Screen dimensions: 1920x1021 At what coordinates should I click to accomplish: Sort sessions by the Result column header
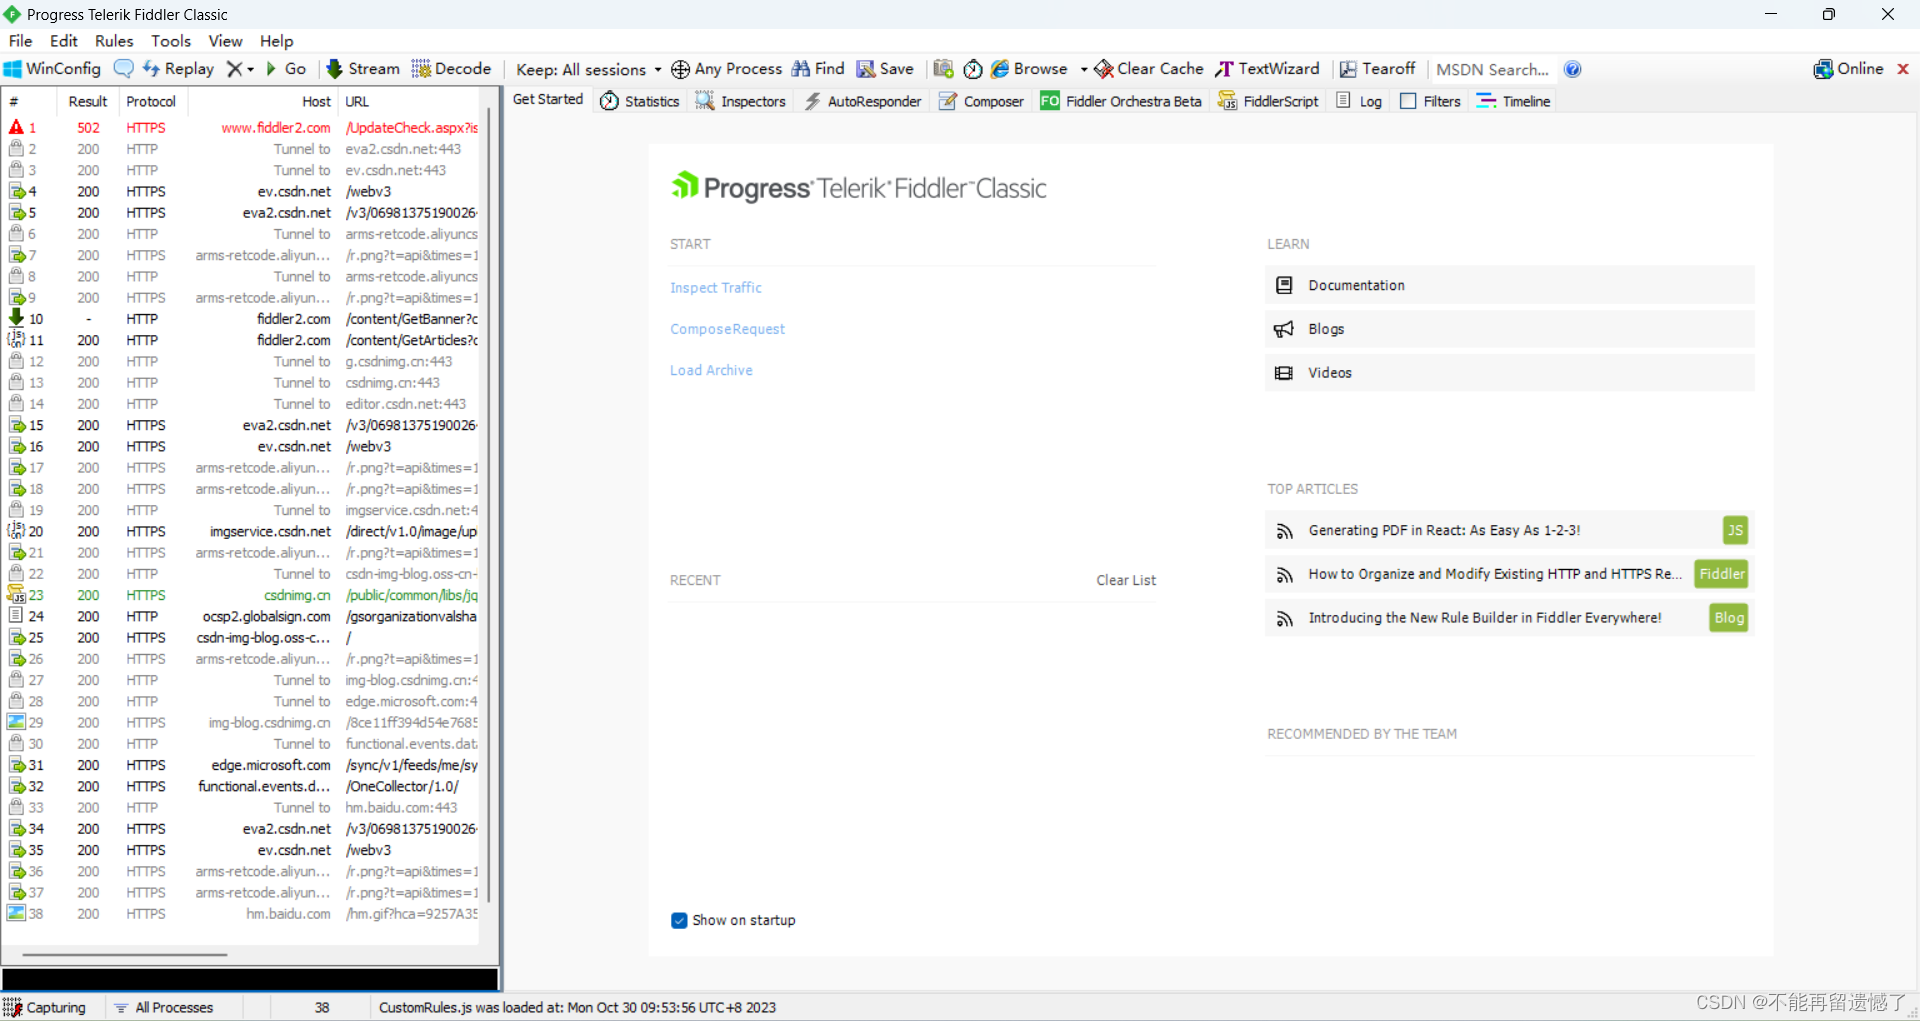[87, 101]
